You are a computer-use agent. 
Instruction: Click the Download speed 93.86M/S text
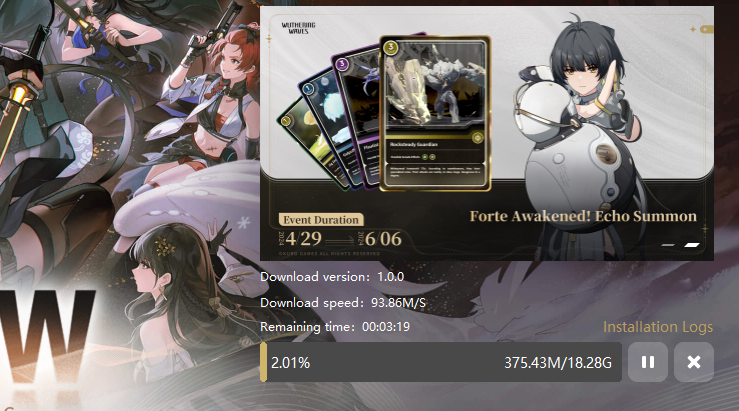point(343,303)
